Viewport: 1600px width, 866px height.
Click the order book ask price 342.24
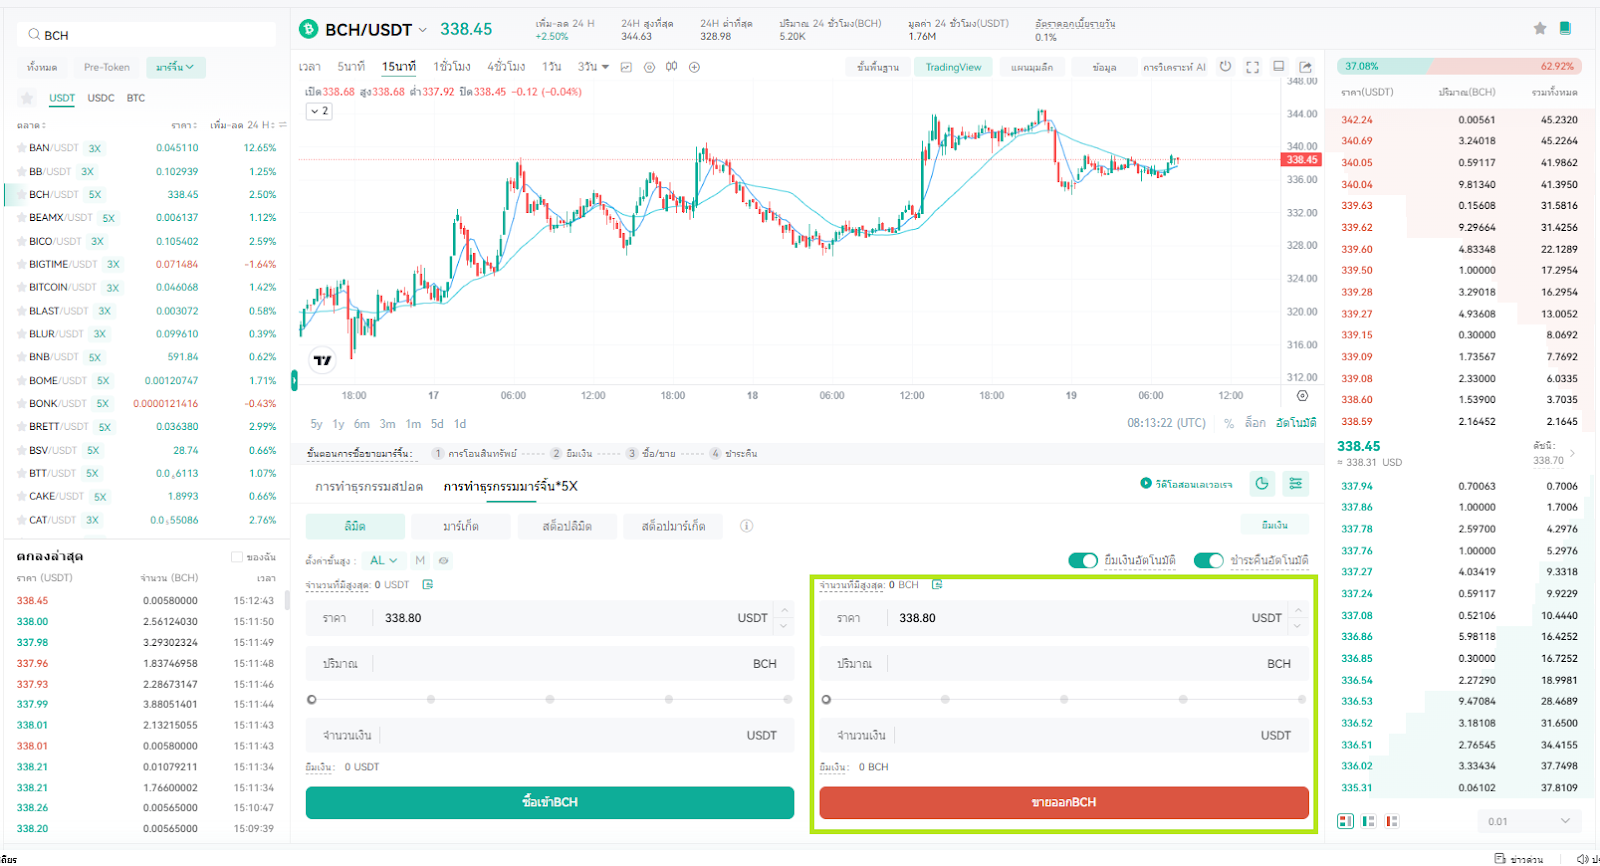(x=1357, y=119)
